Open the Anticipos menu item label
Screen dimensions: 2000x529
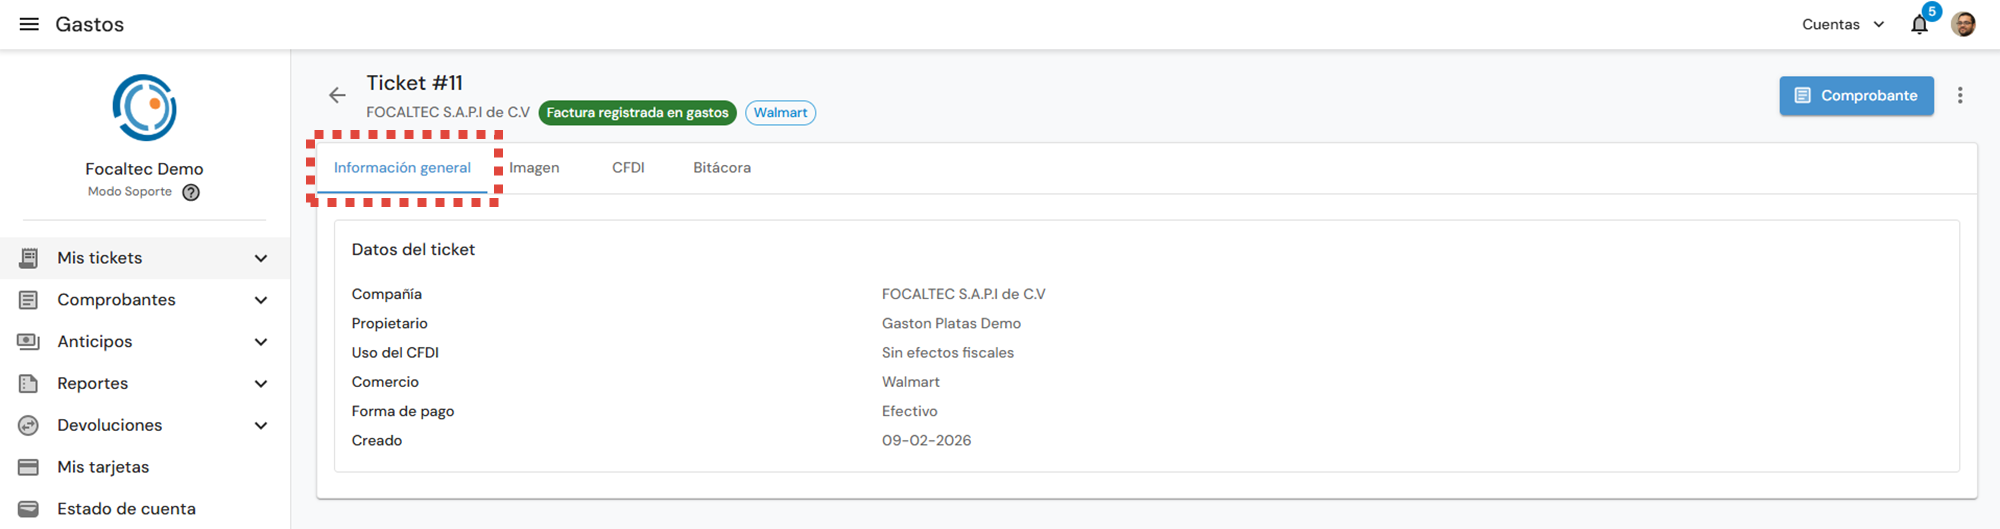point(95,342)
